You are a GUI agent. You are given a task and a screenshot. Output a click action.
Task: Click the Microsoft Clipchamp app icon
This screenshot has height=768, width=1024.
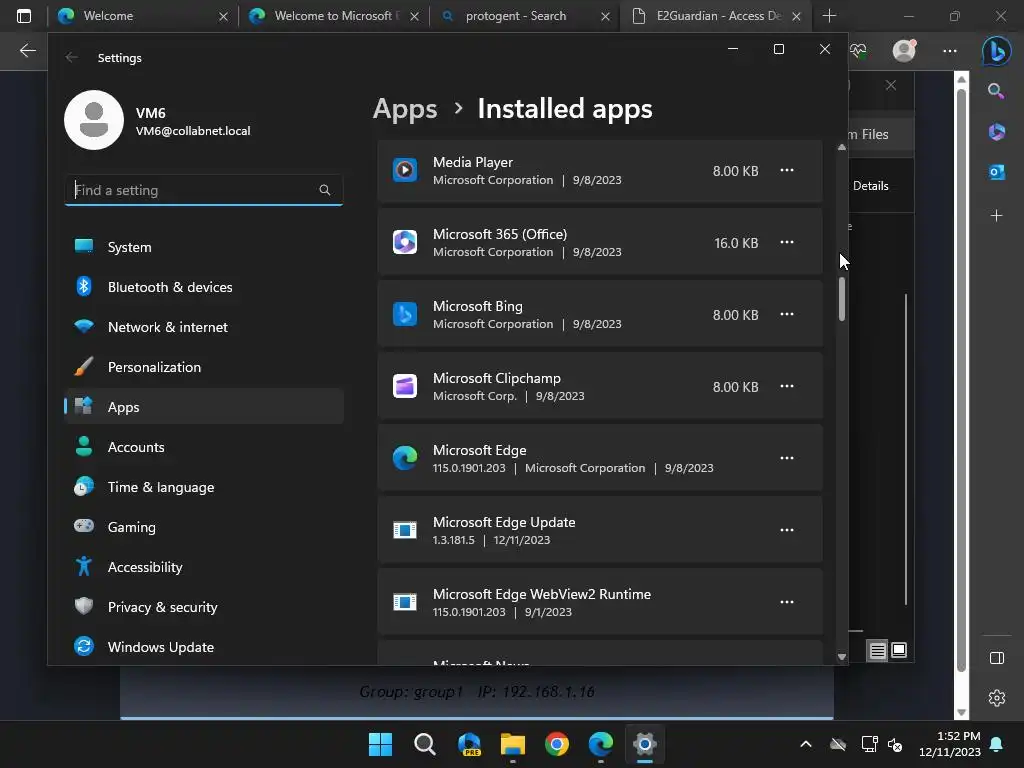405,386
